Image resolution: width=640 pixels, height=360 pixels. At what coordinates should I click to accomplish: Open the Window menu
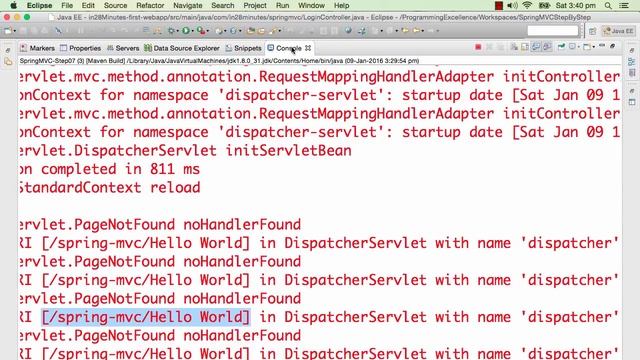coord(311,5)
